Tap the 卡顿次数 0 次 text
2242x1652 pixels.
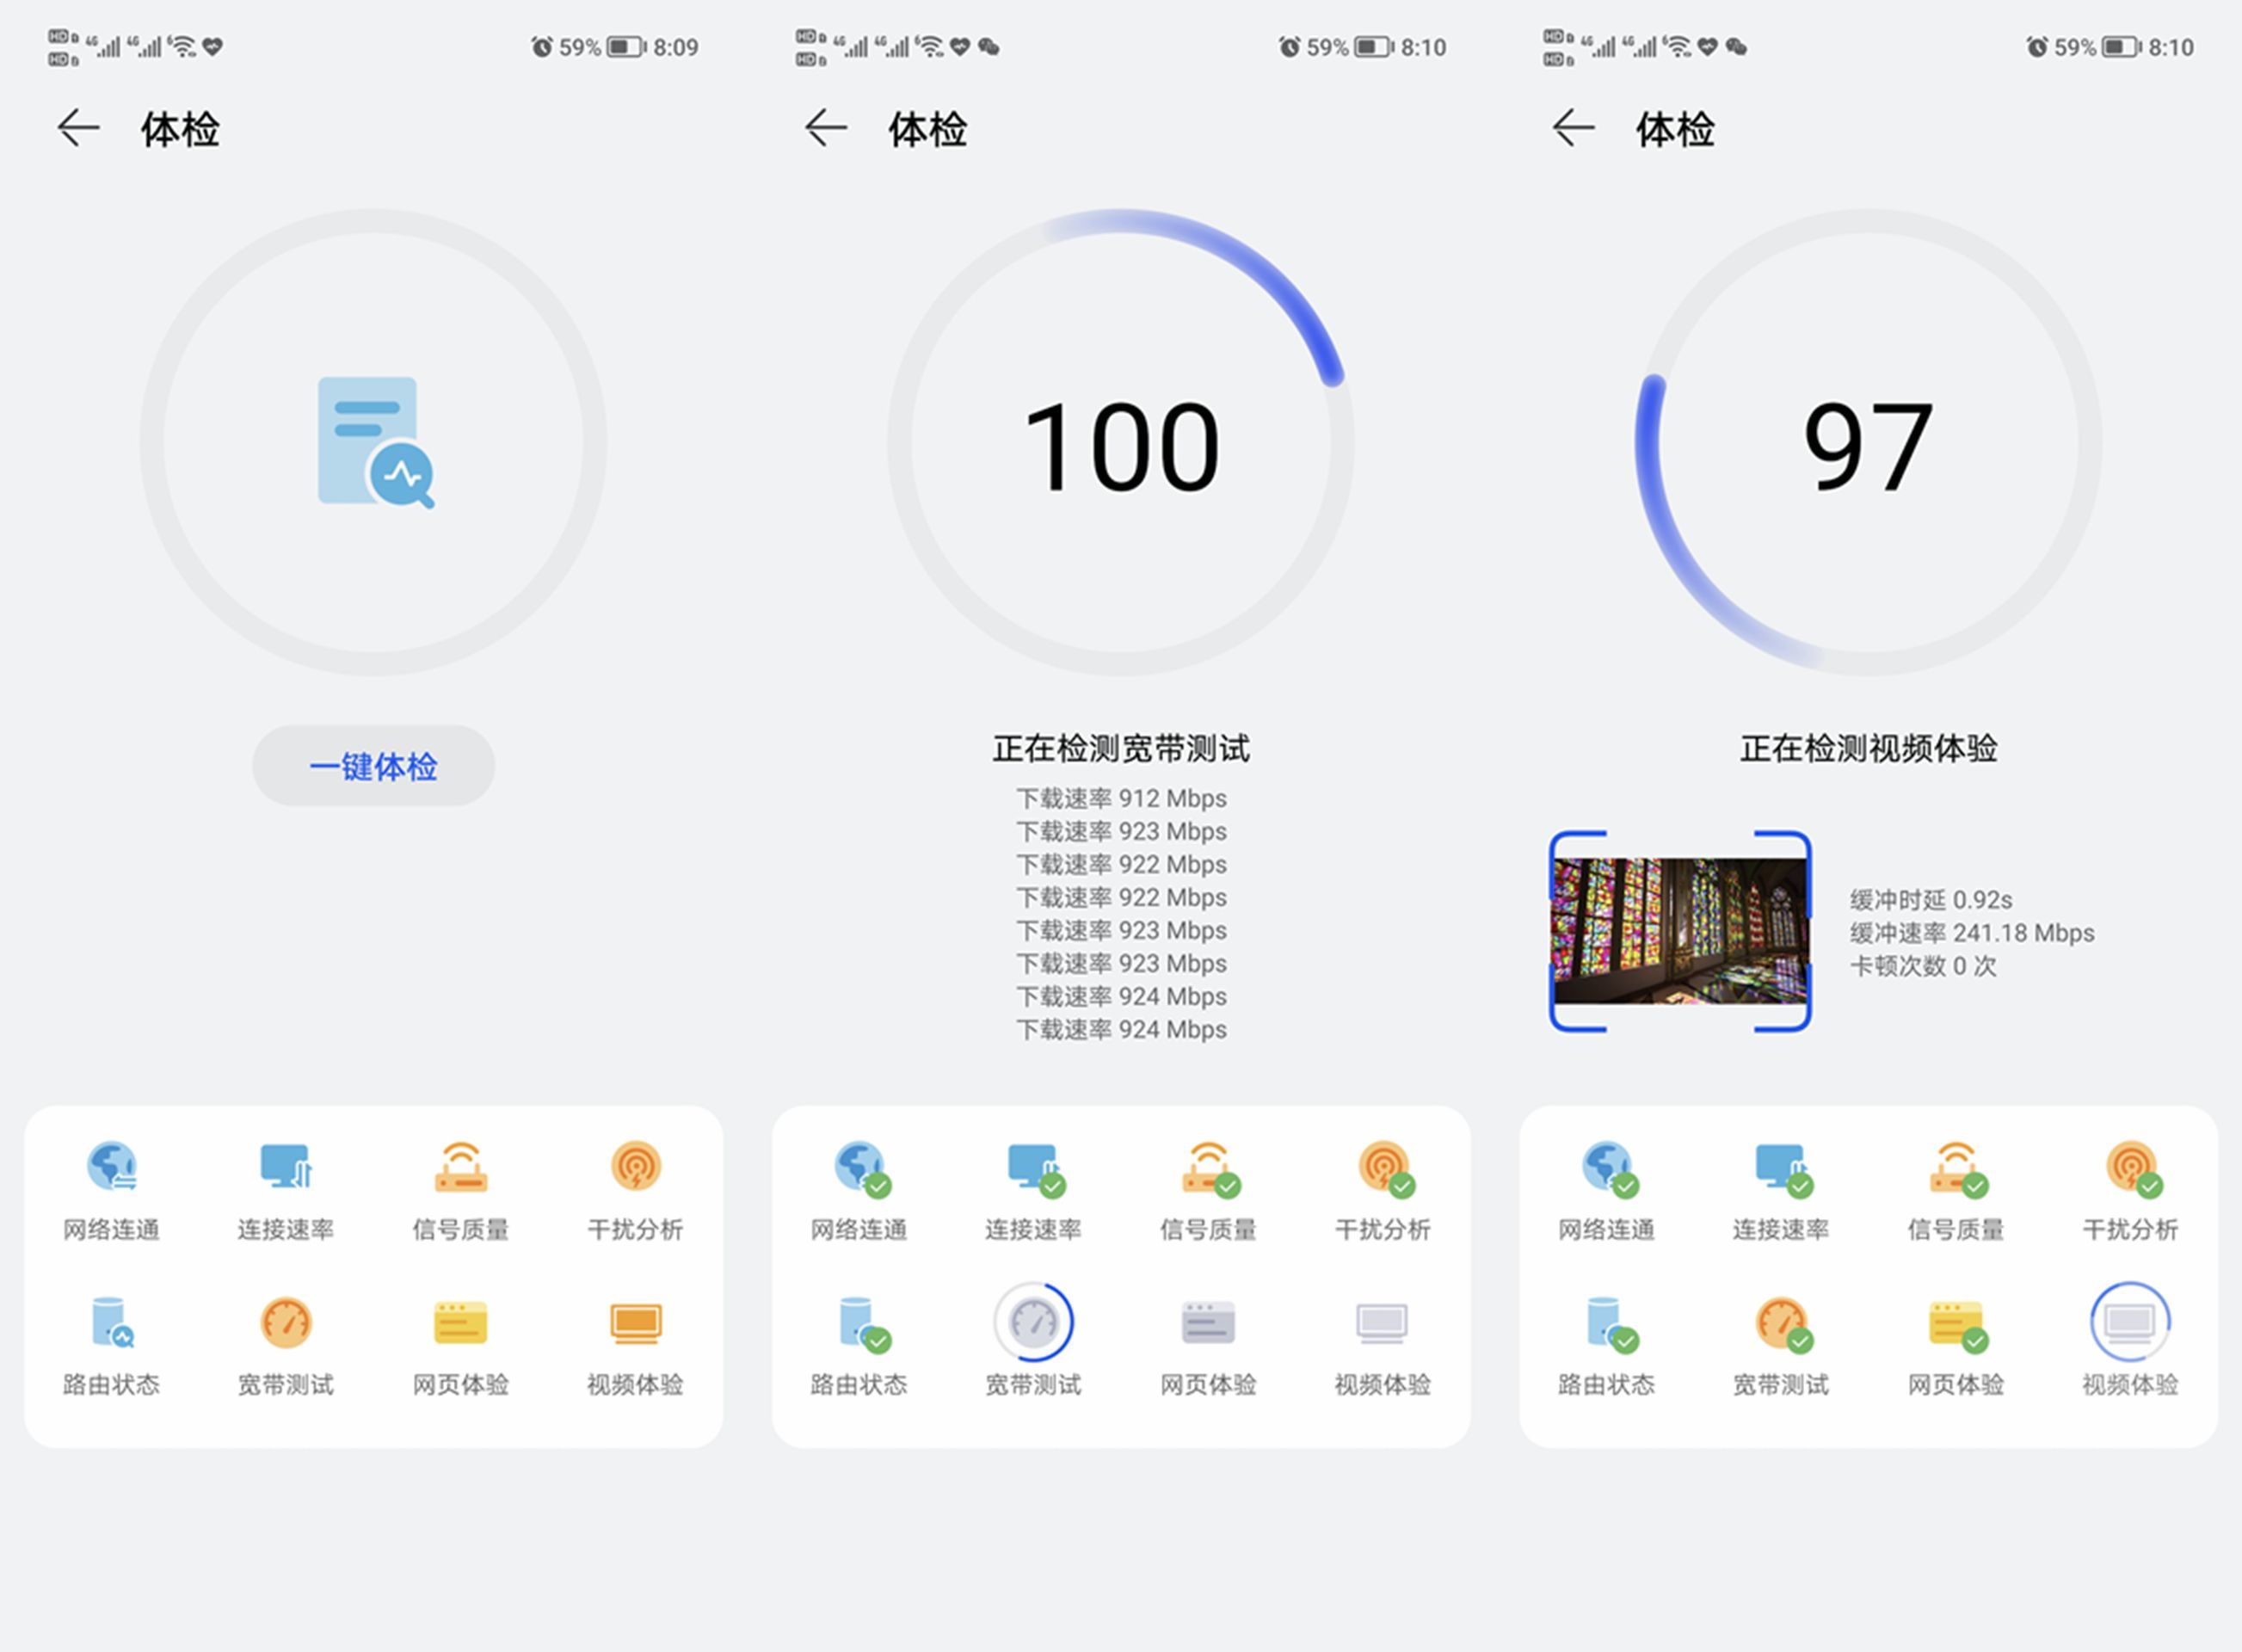tap(1923, 965)
